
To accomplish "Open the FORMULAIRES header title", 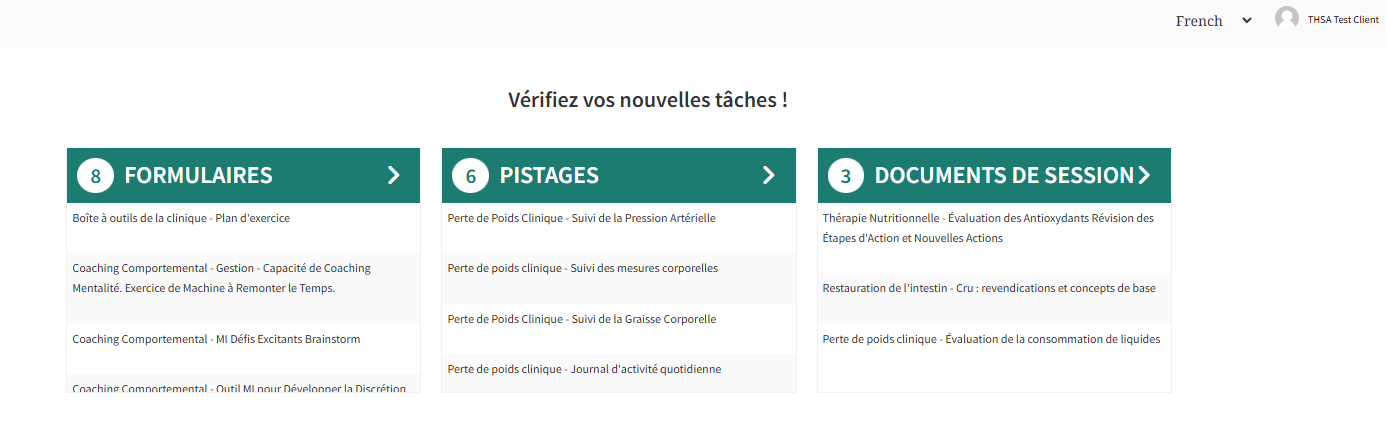I will pyautogui.click(x=198, y=176).
